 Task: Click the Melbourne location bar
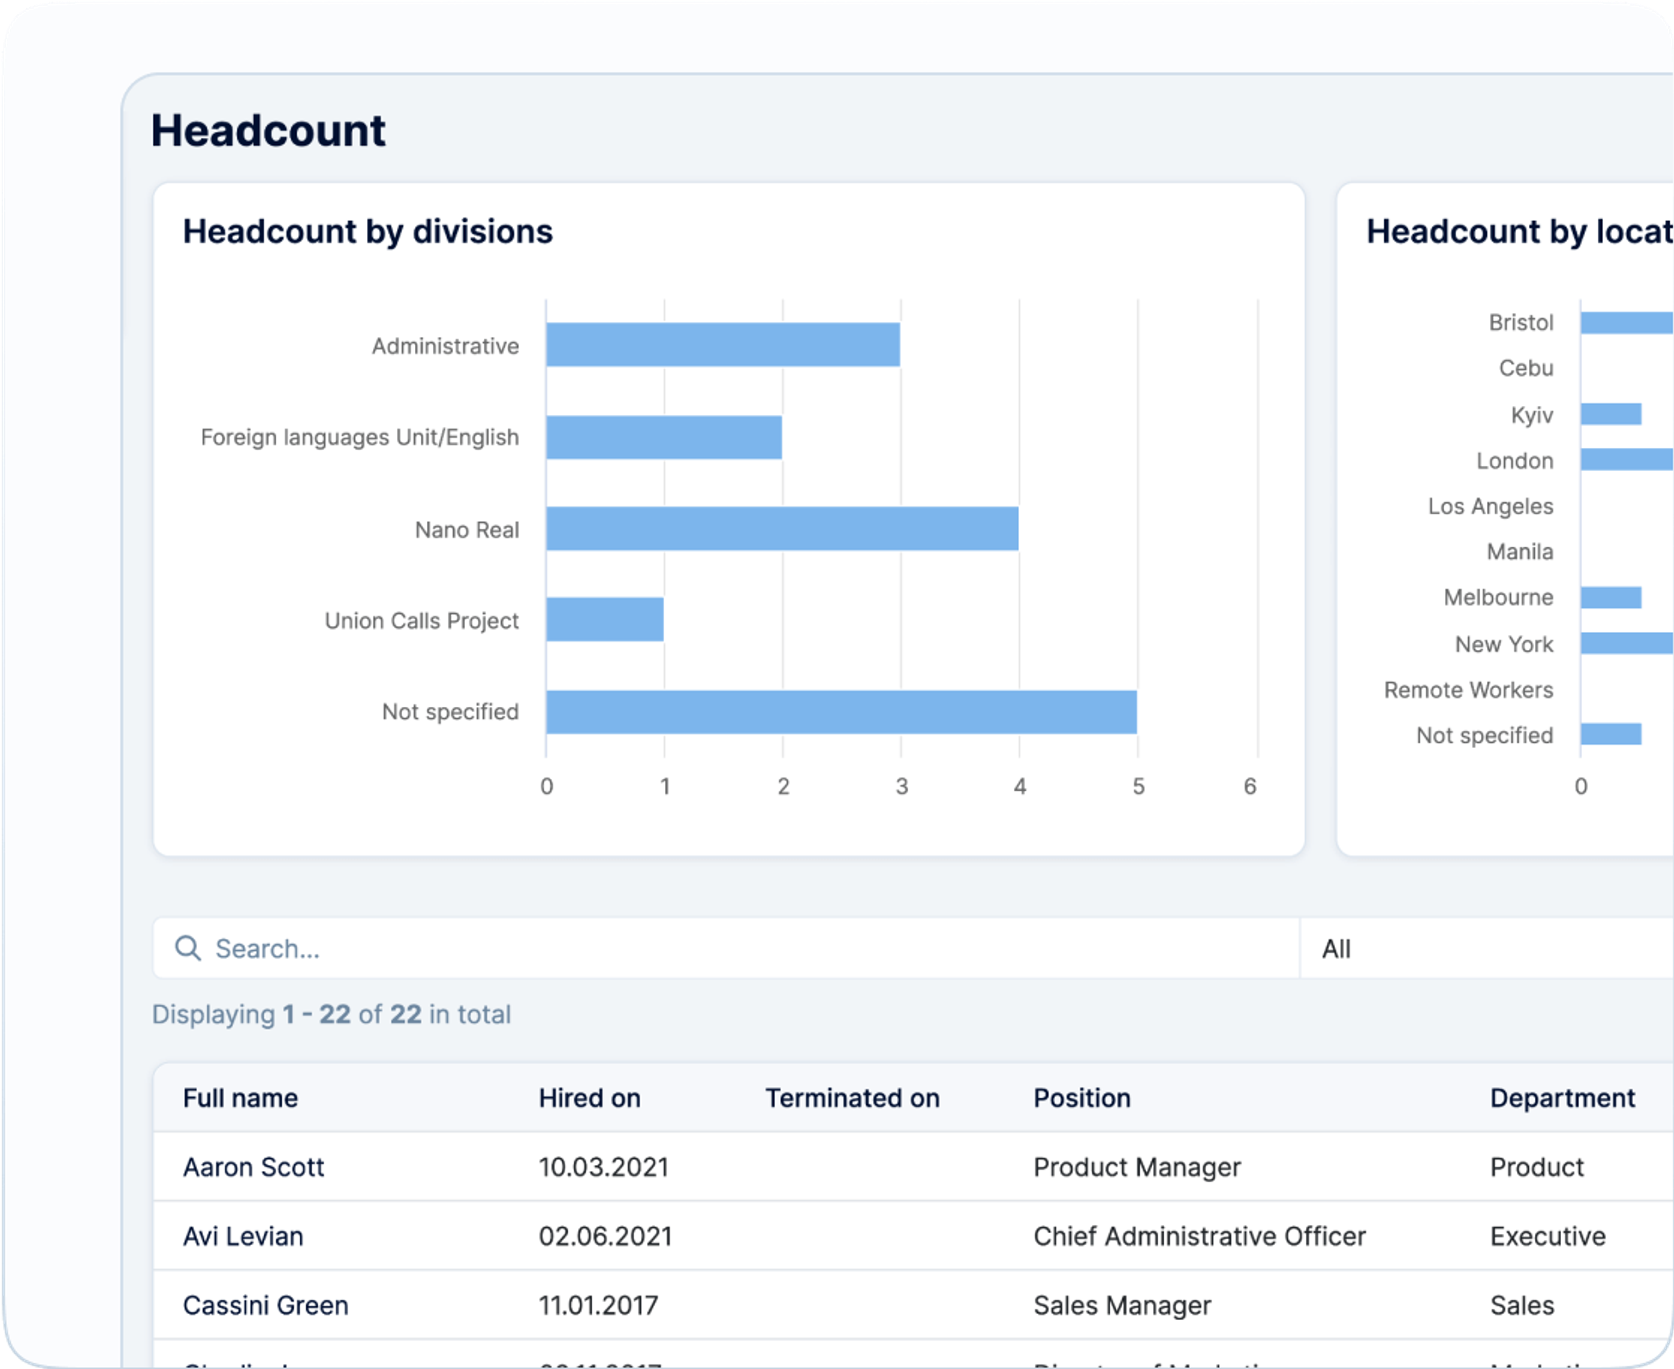click(x=1611, y=597)
